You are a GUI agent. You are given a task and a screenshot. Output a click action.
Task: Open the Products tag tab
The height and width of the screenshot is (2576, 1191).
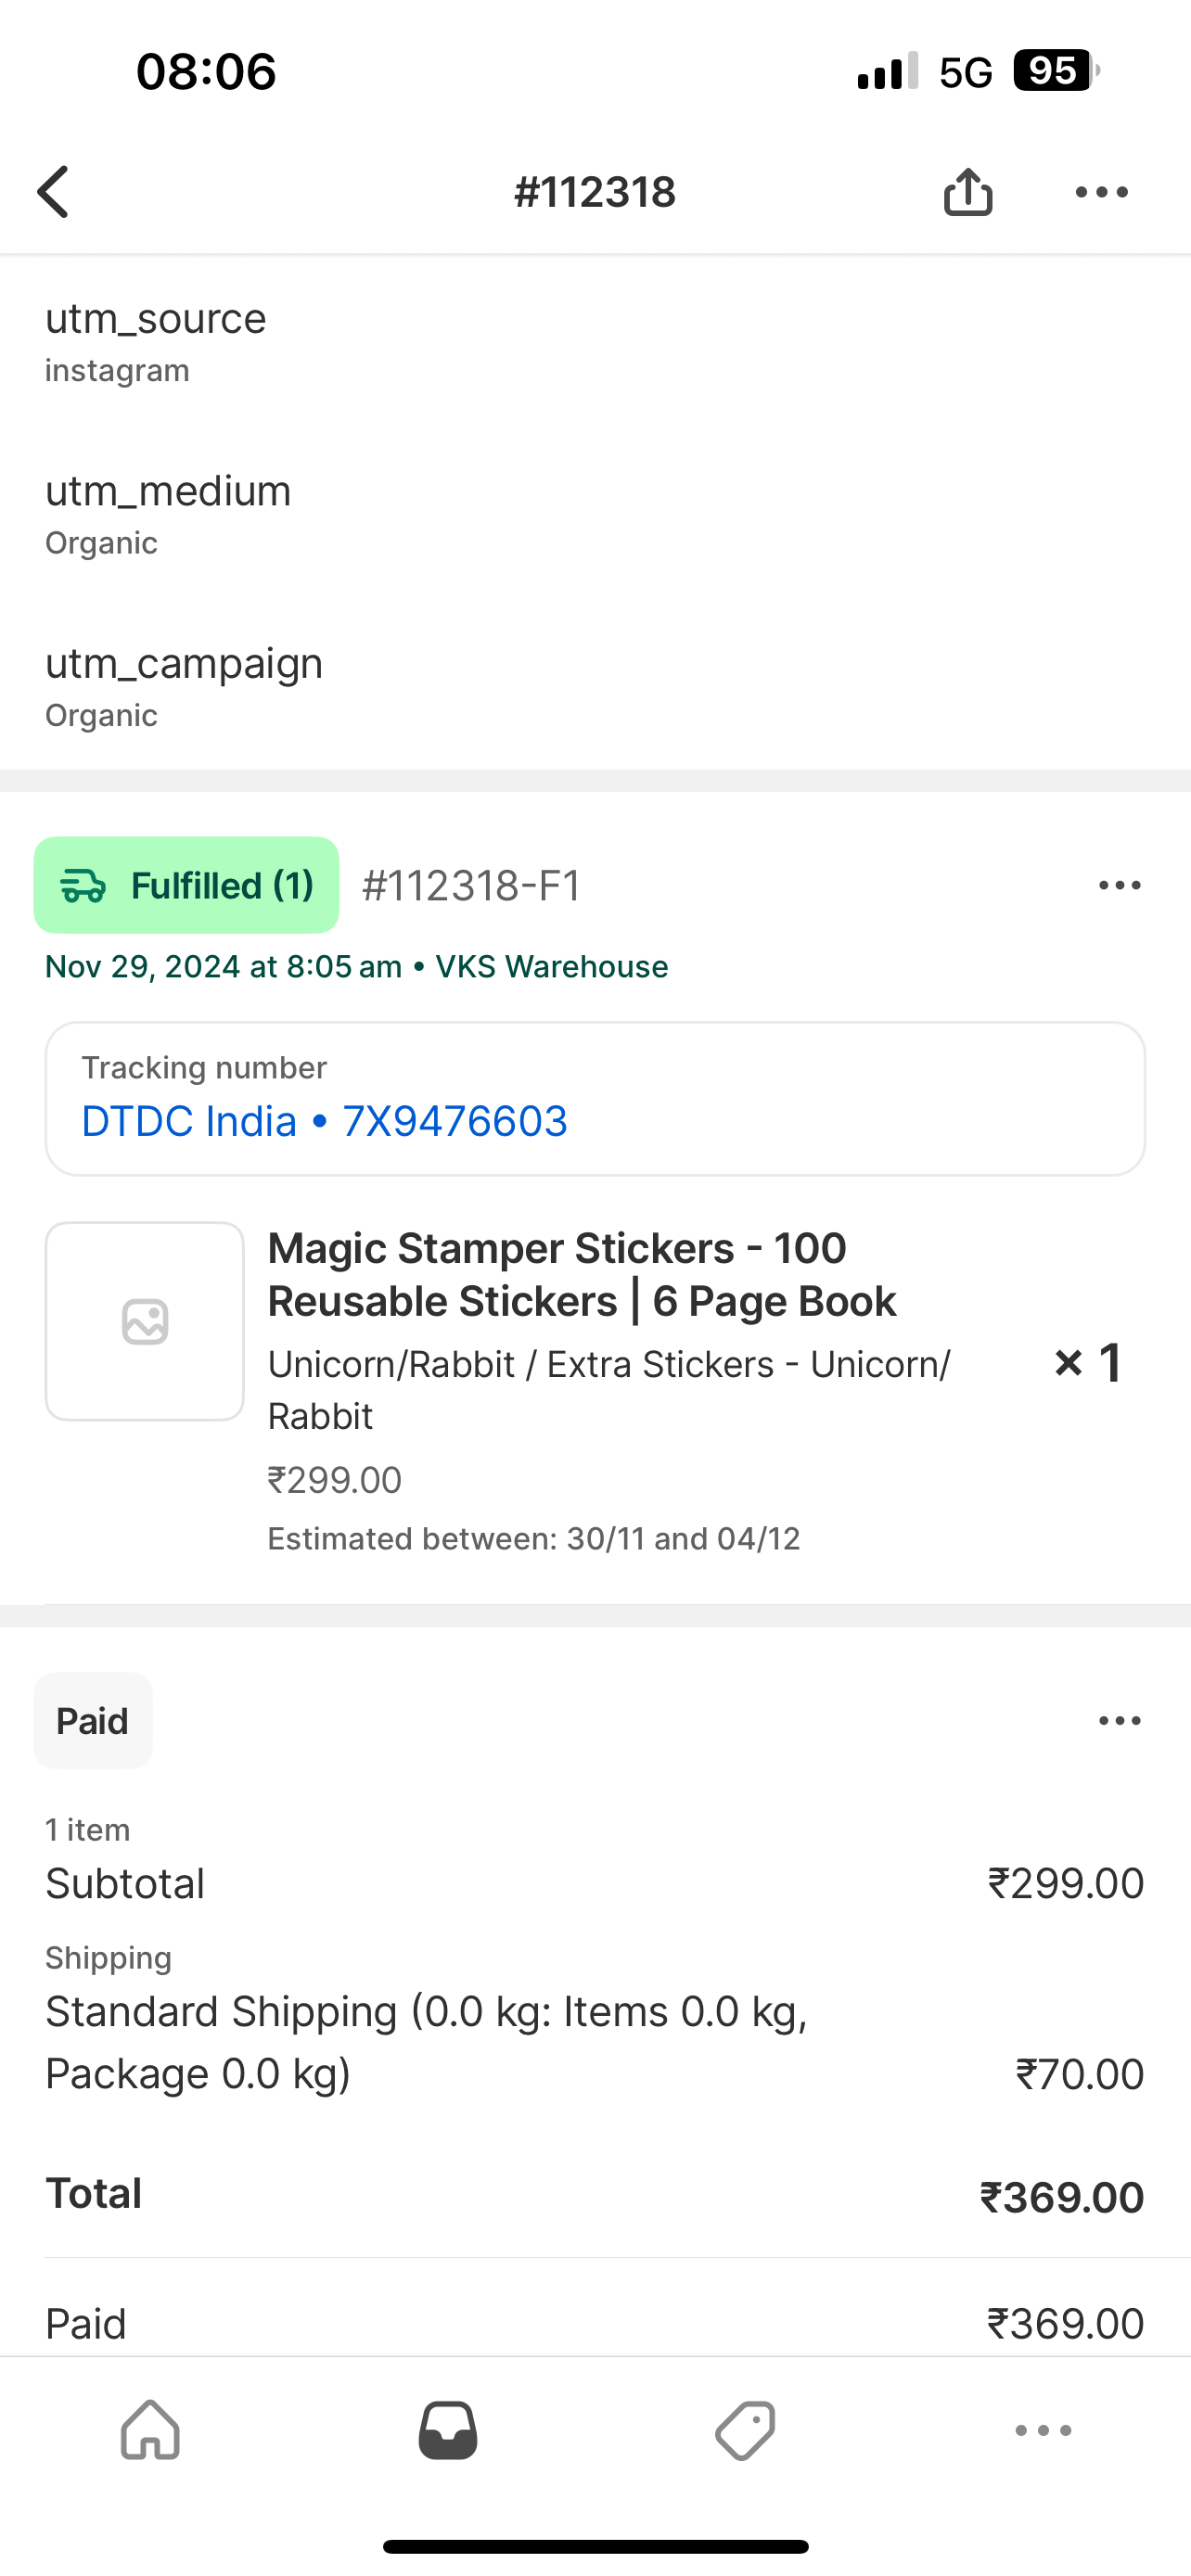tap(745, 2430)
